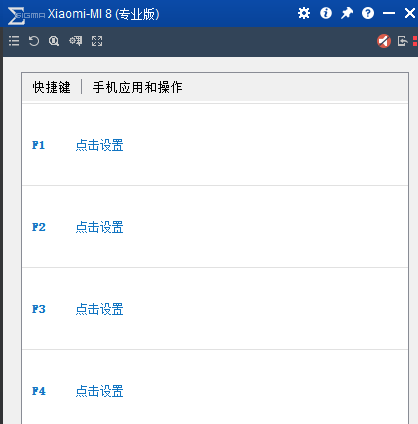This screenshot has width=418, height=424.
Task: Pin the window with the pushpin icon
Action: tap(347, 13)
